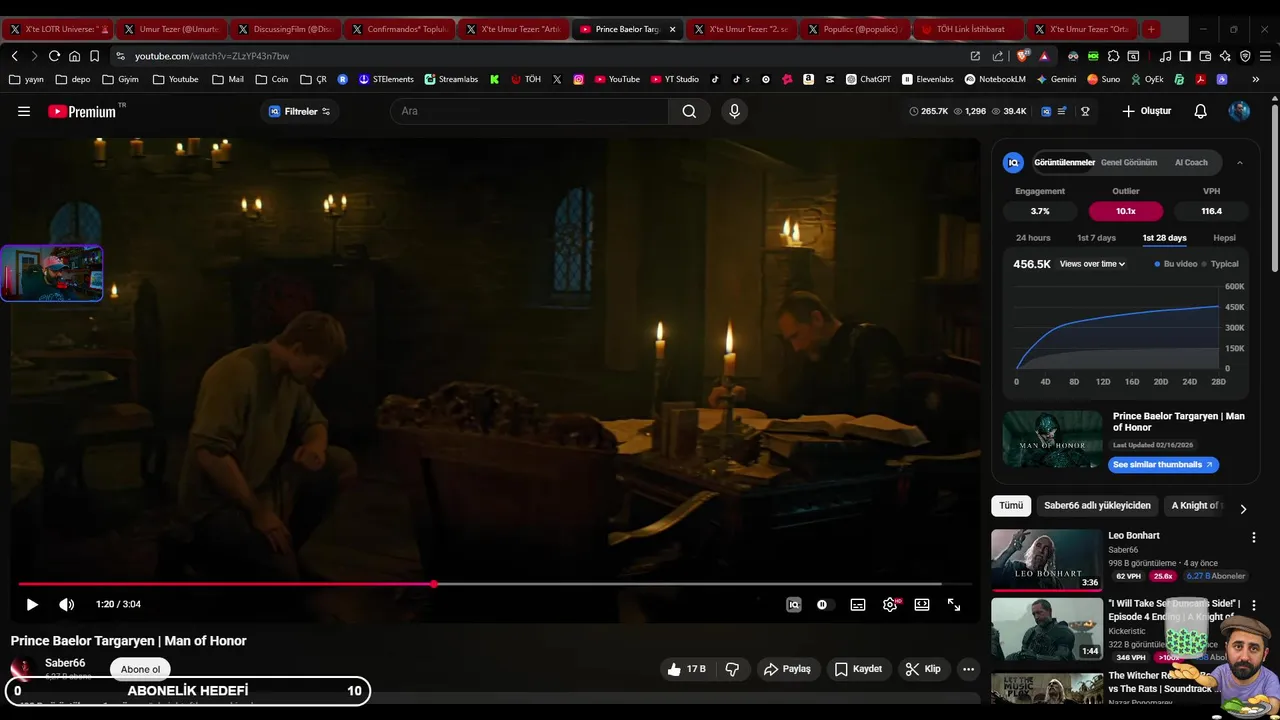Open player settings gear

pos(890,604)
